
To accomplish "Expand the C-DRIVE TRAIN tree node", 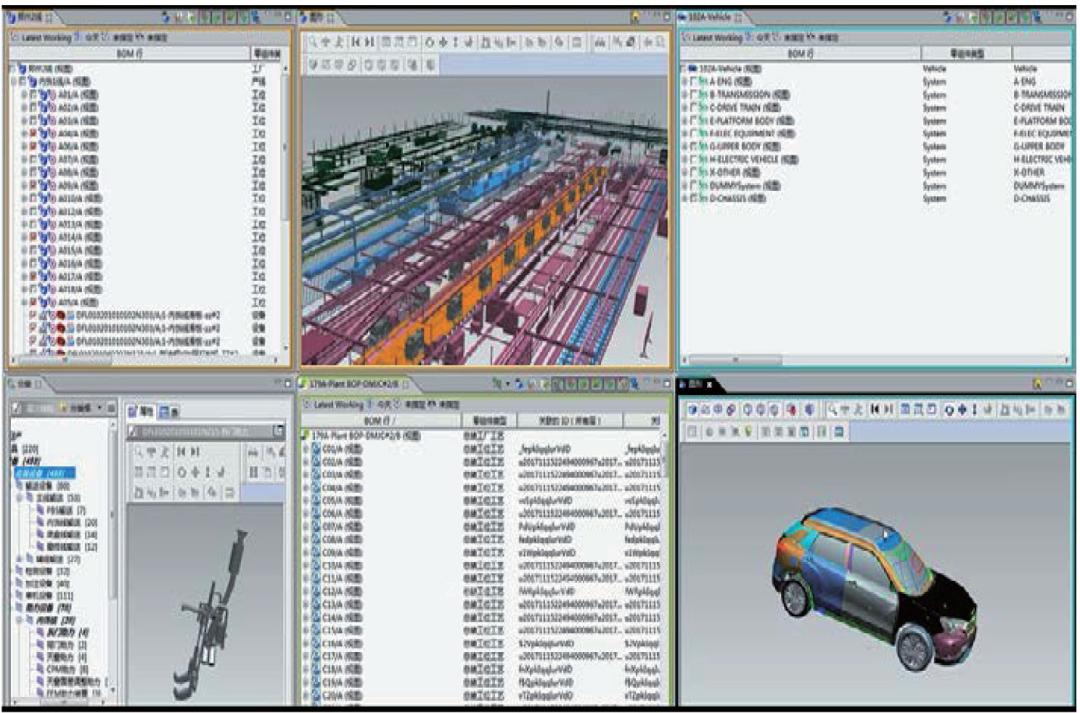I will [685, 107].
